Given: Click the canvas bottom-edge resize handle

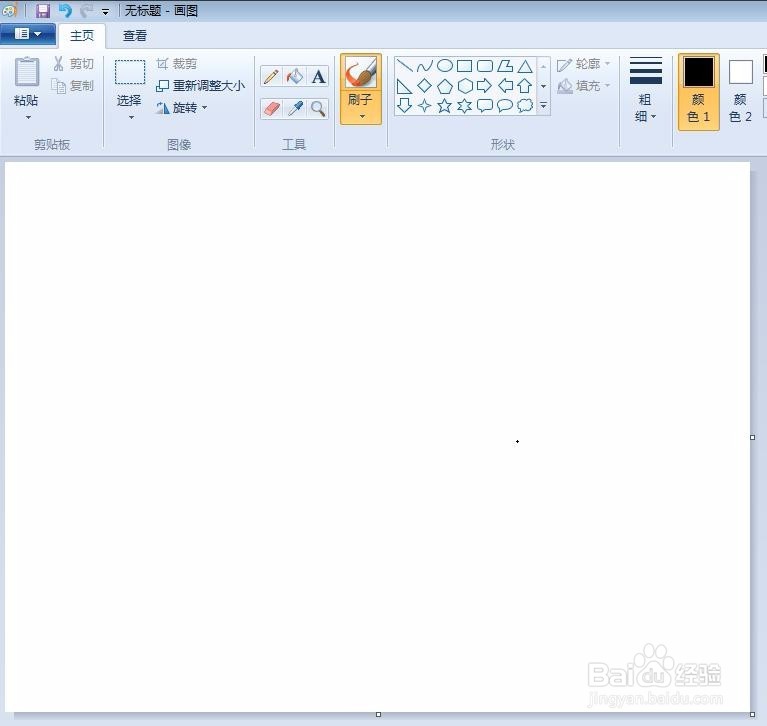Looking at the screenshot, I should pyautogui.click(x=378, y=715).
